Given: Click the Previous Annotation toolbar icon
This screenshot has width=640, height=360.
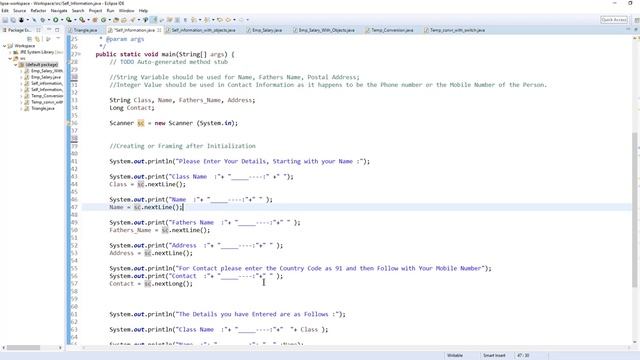Looking at the screenshot, I should (207, 20).
